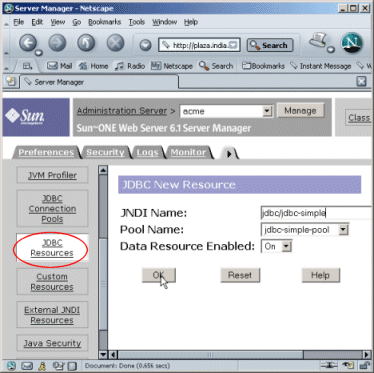Click the Print icon in the toolbar
The height and width of the screenshot is (373, 374).
318,41
